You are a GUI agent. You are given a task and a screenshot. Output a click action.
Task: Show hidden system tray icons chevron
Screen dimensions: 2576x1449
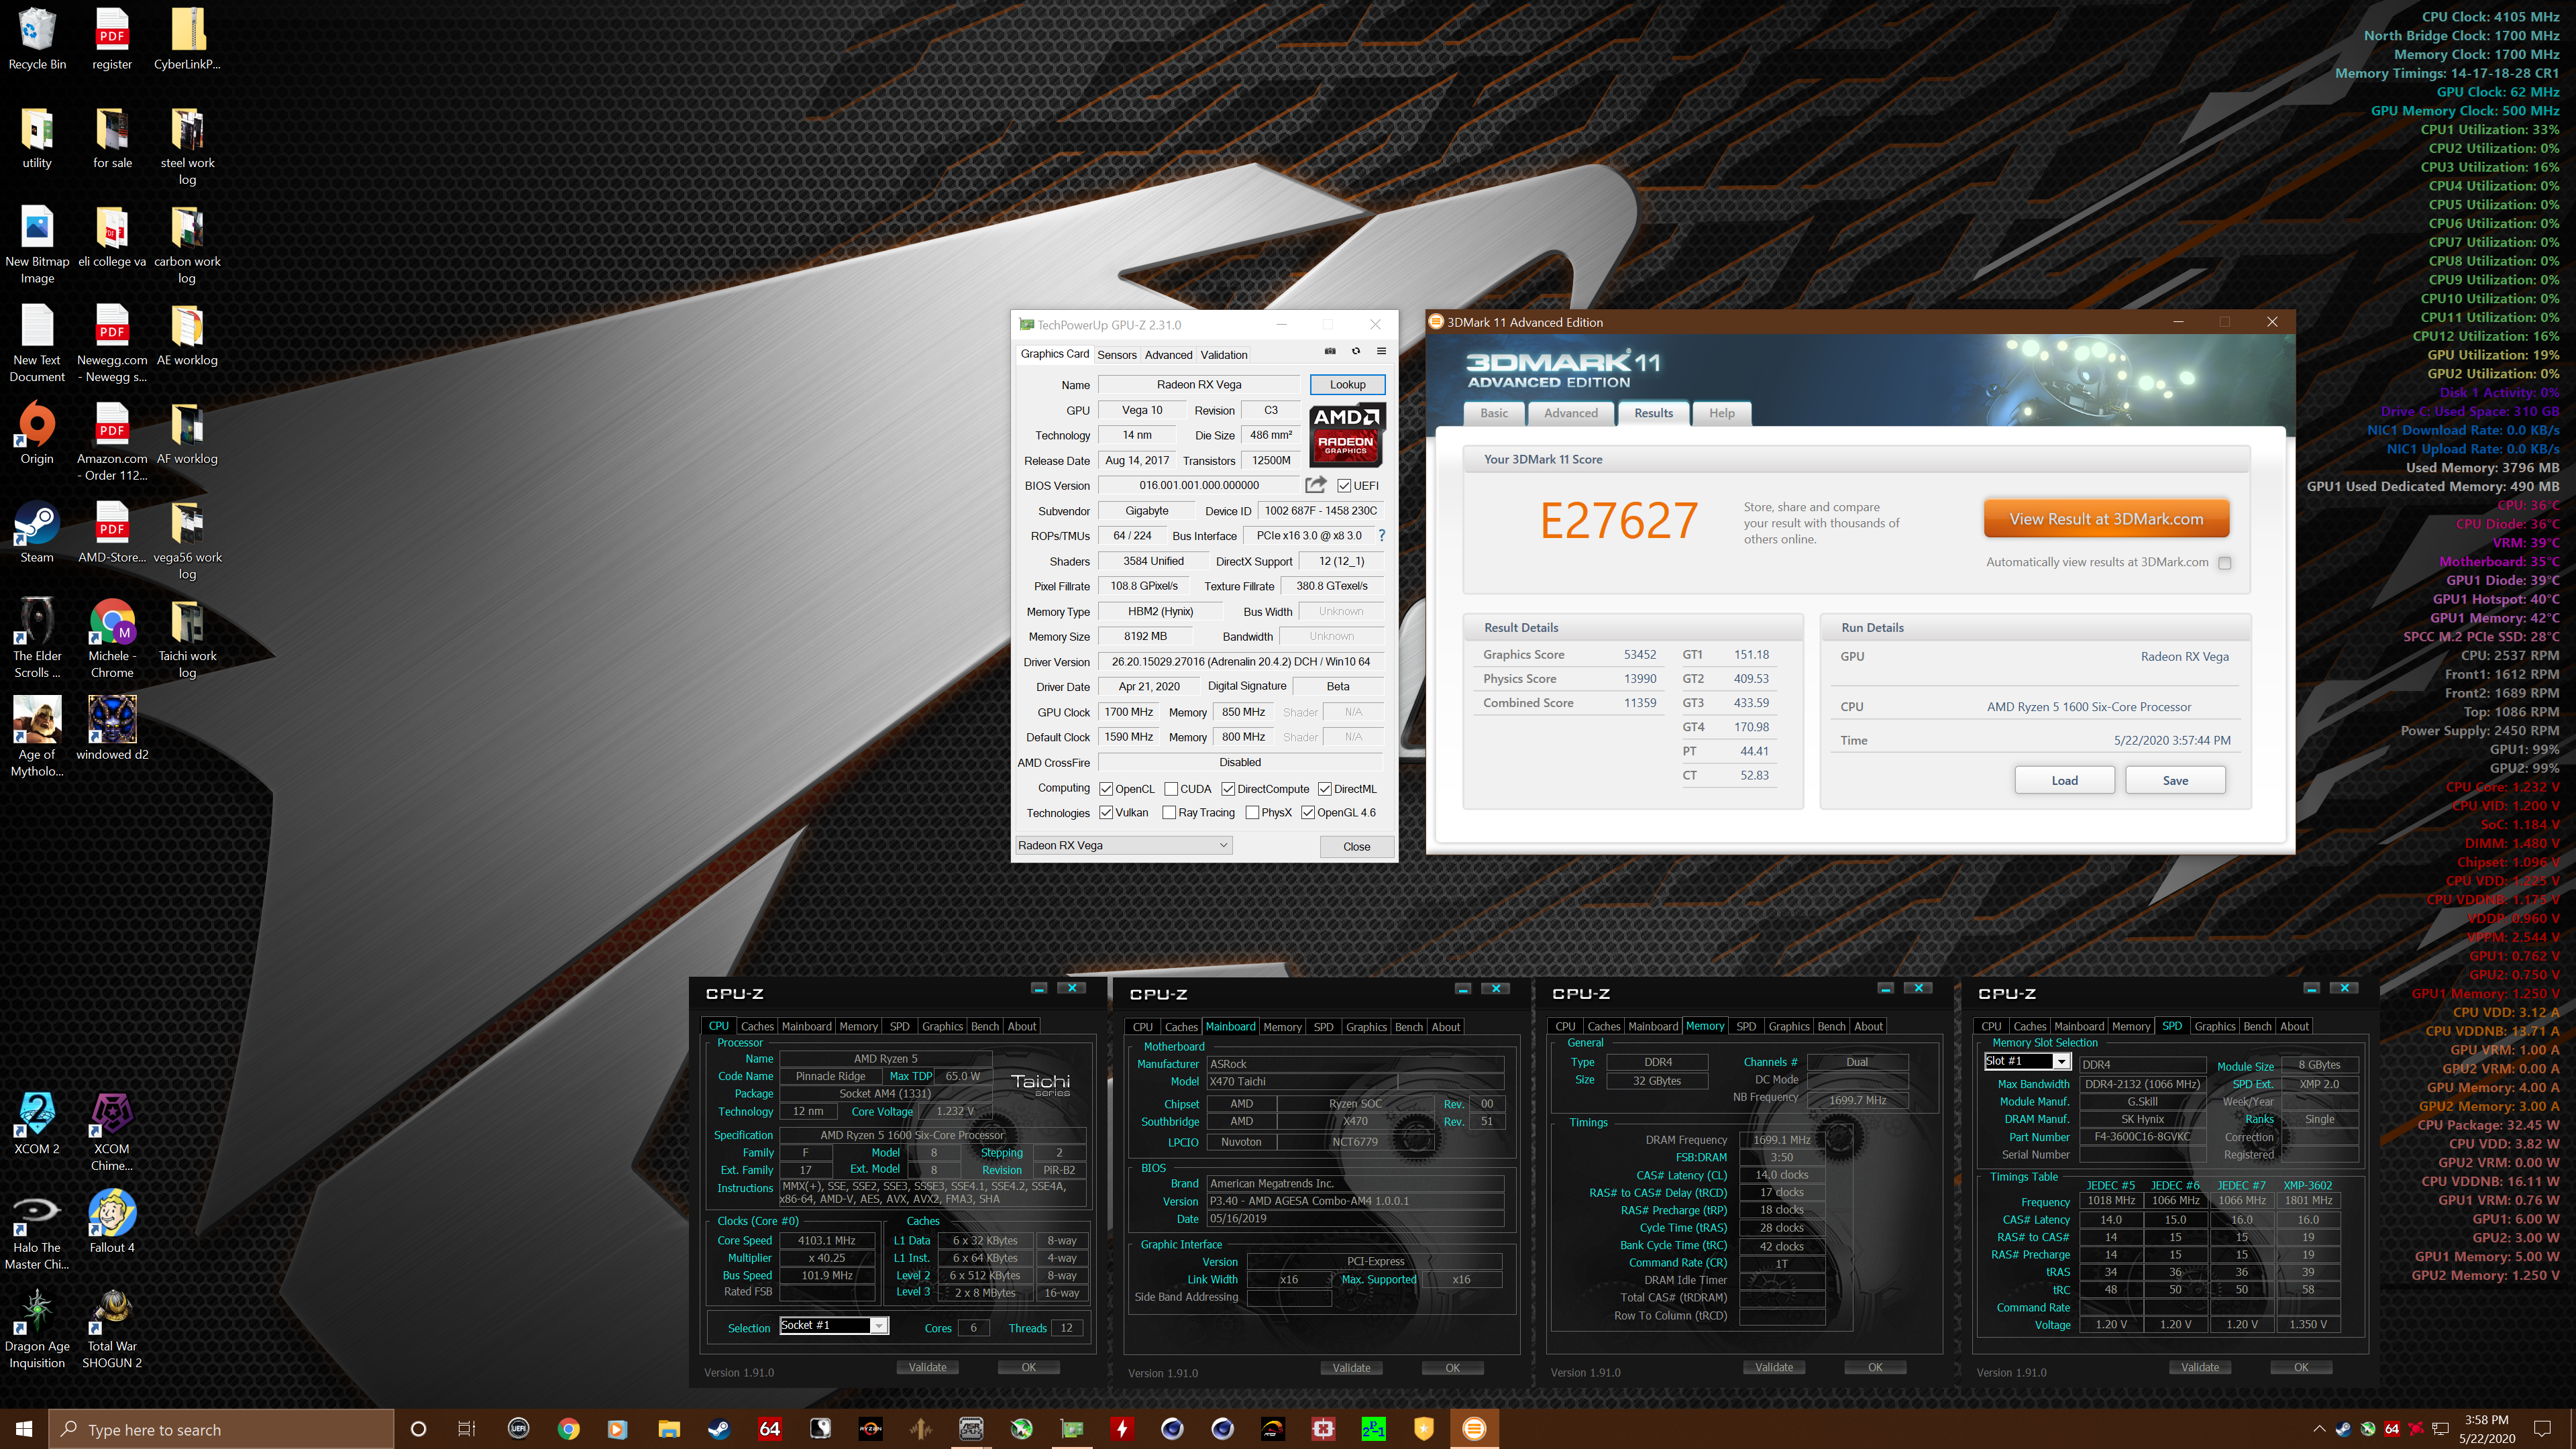(2319, 1429)
